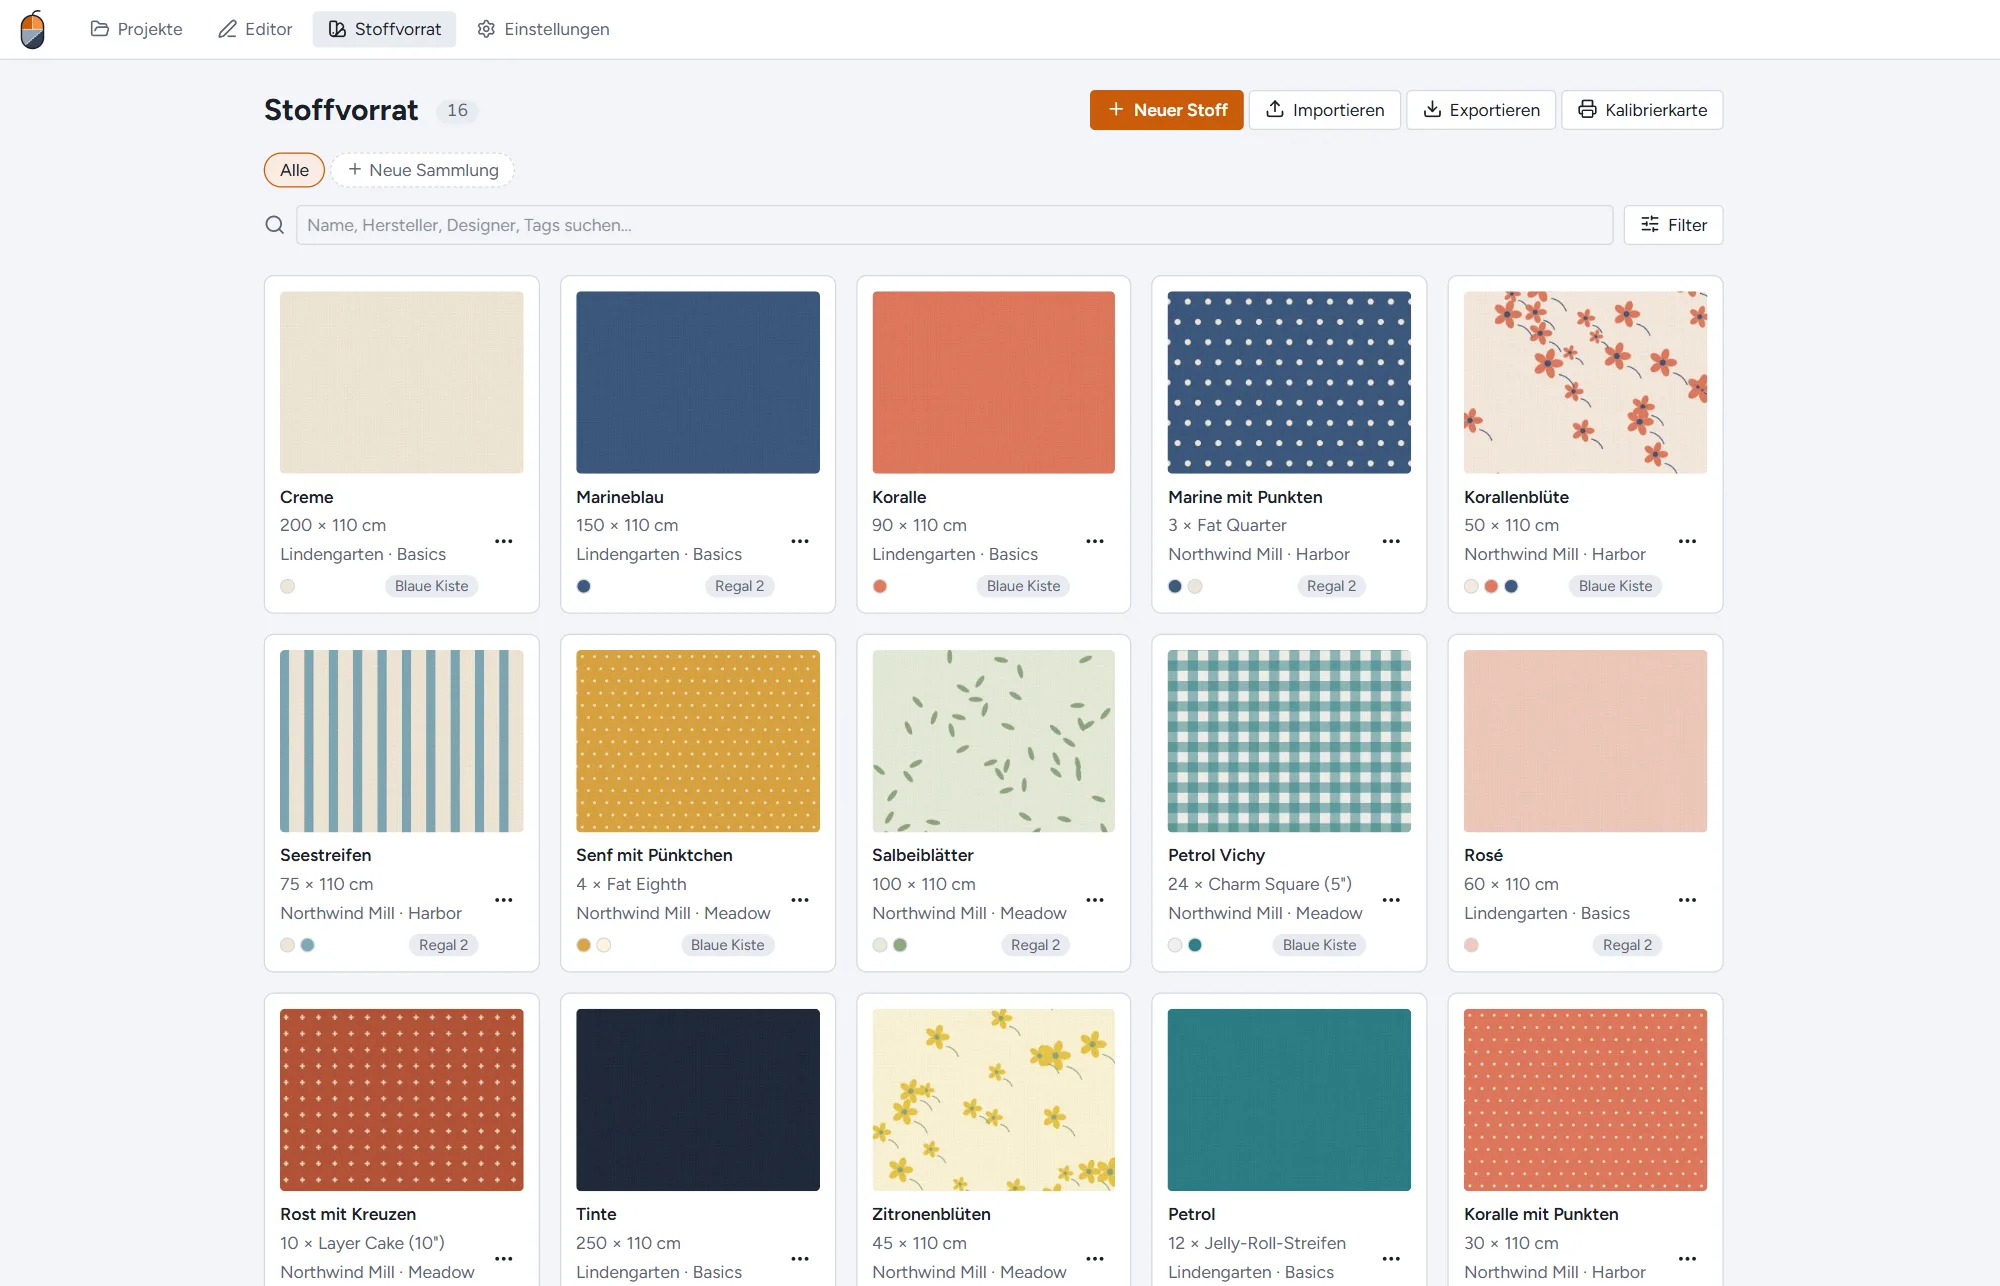Click the Marineblau color dot
The width and height of the screenshot is (2000, 1286).
[584, 586]
